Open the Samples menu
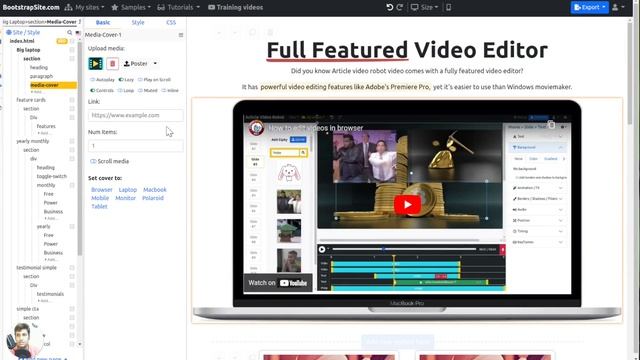 [x=131, y=7]
